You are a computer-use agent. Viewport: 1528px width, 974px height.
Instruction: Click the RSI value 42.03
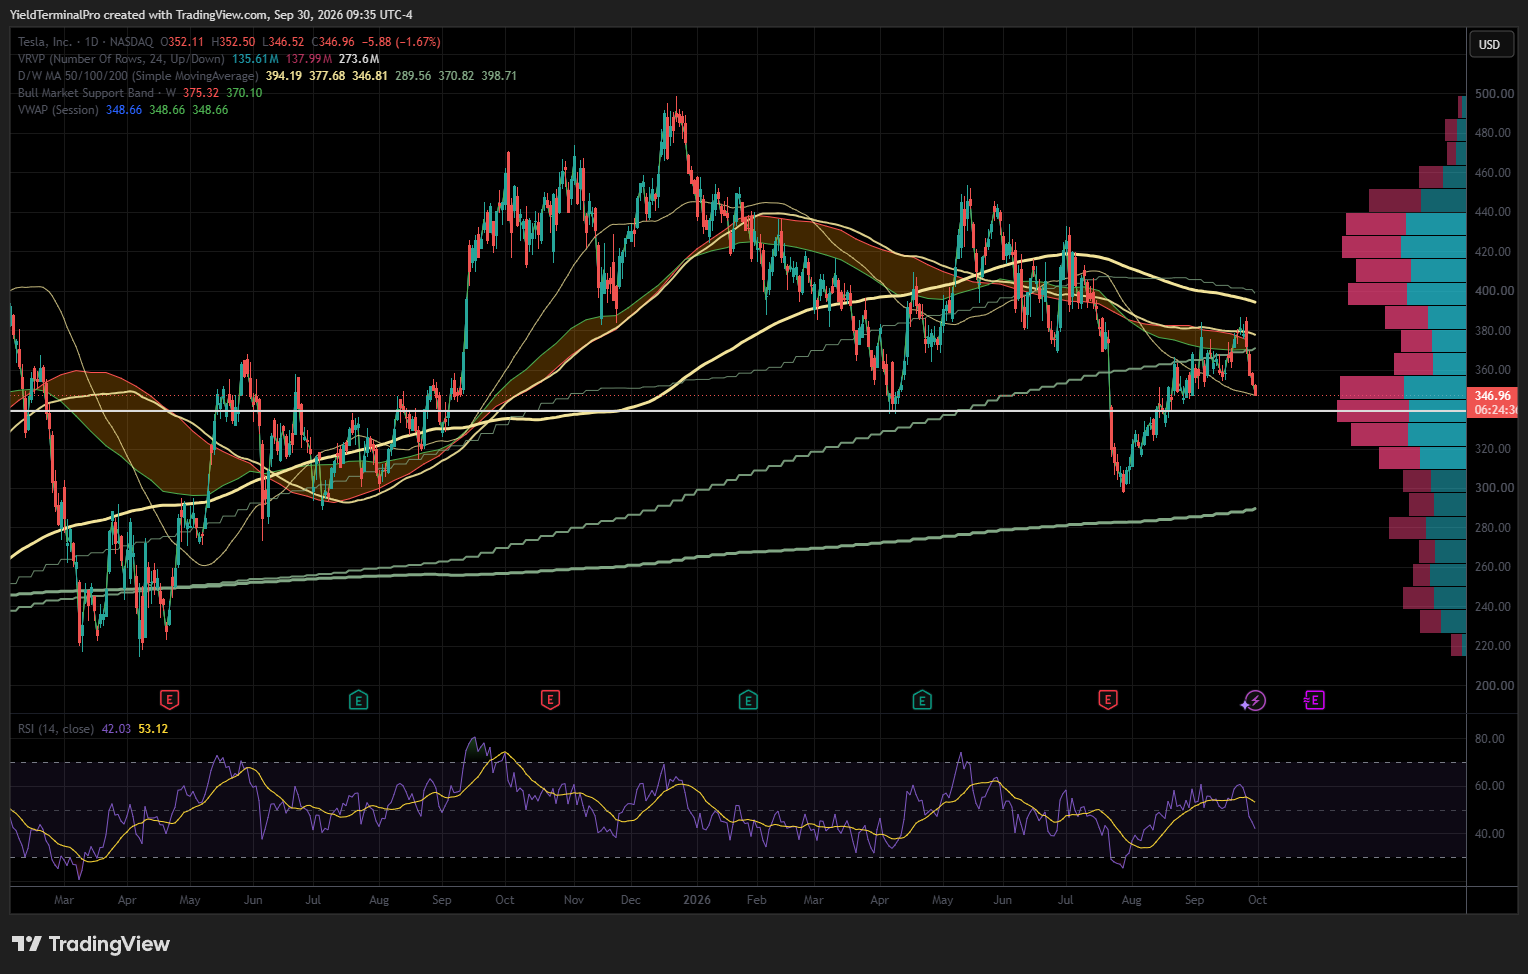pos(116,729)
